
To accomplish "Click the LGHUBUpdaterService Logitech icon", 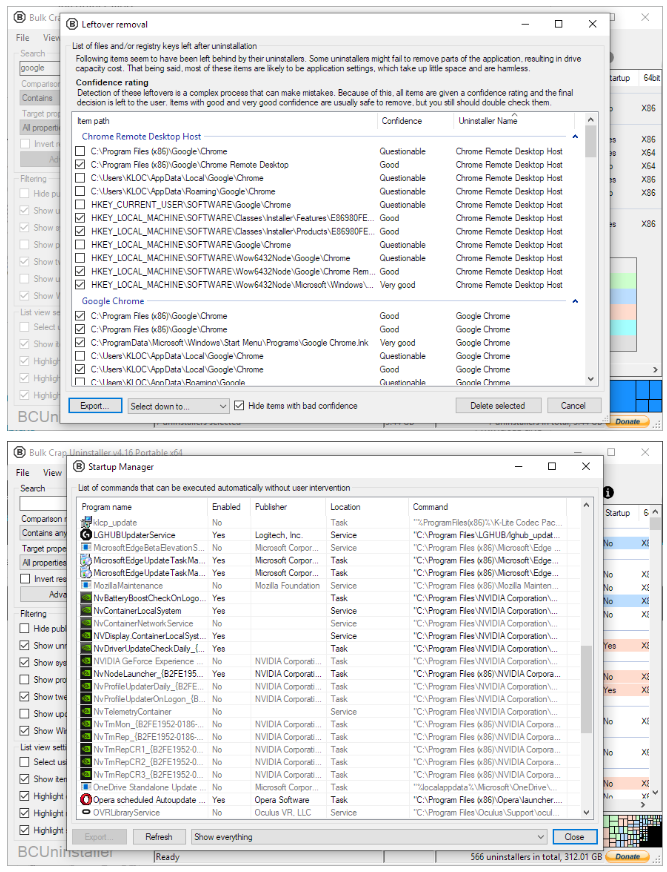I will coord(86,535).
